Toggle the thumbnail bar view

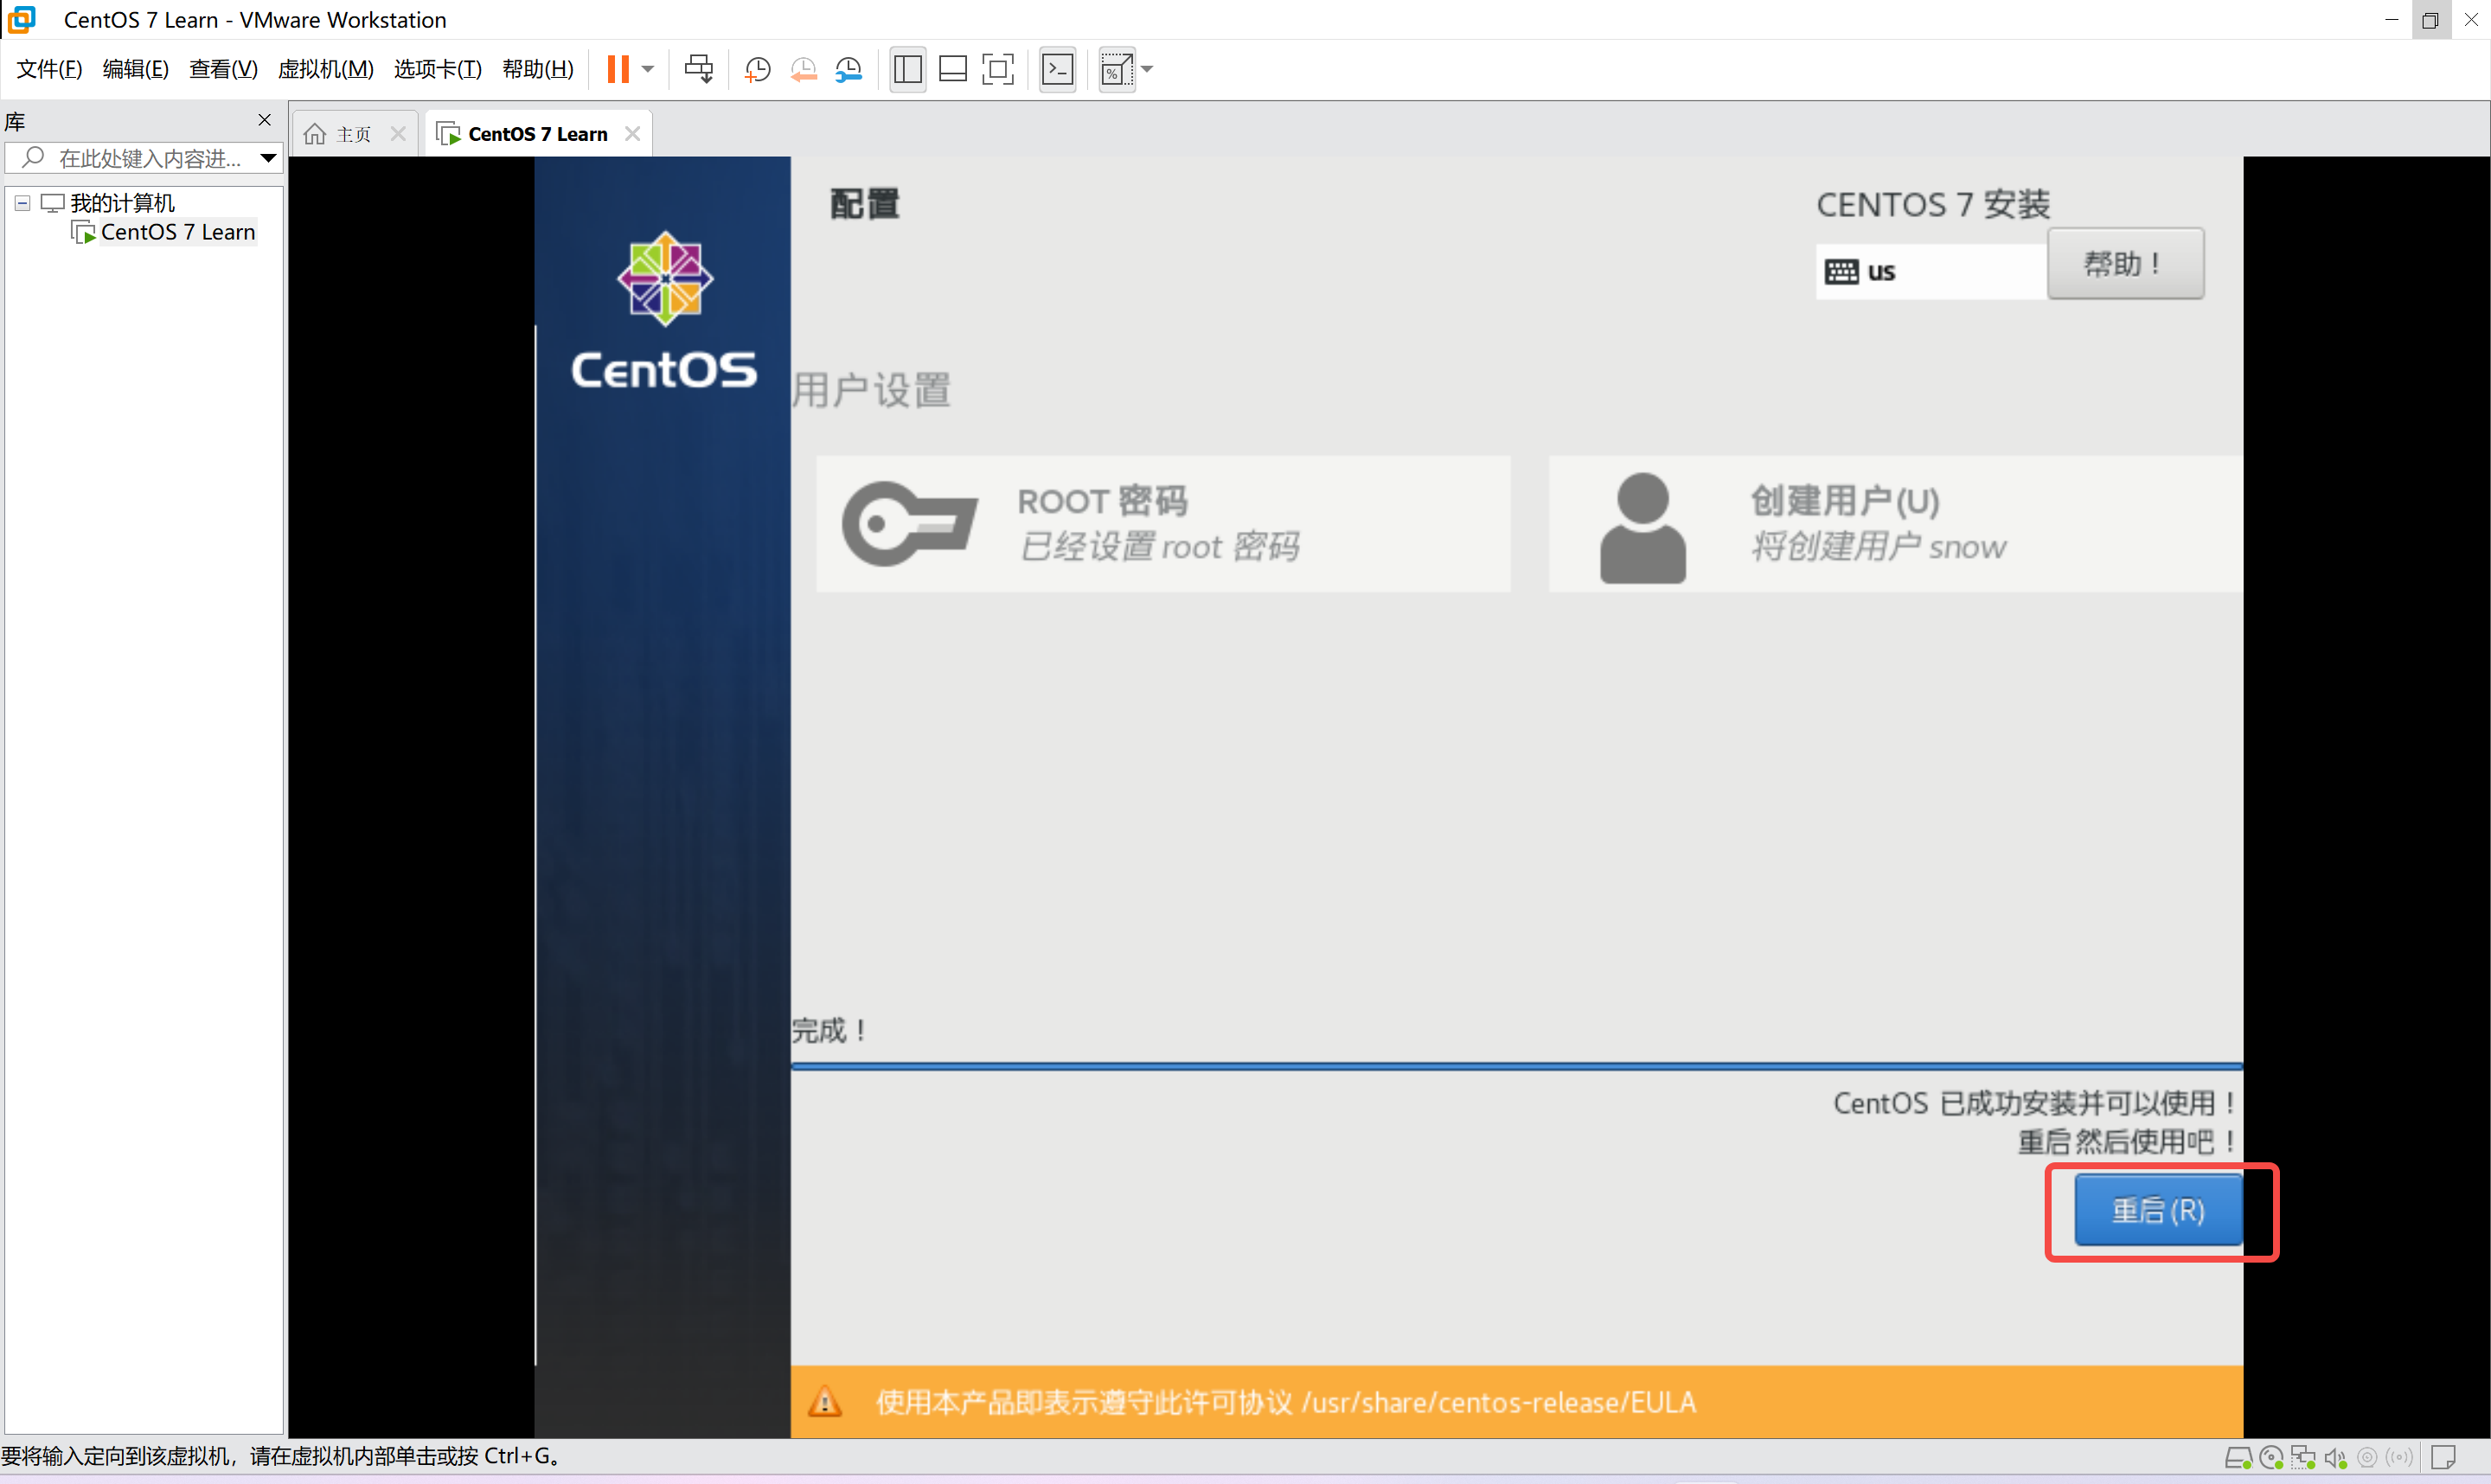(x=953, y=69)
